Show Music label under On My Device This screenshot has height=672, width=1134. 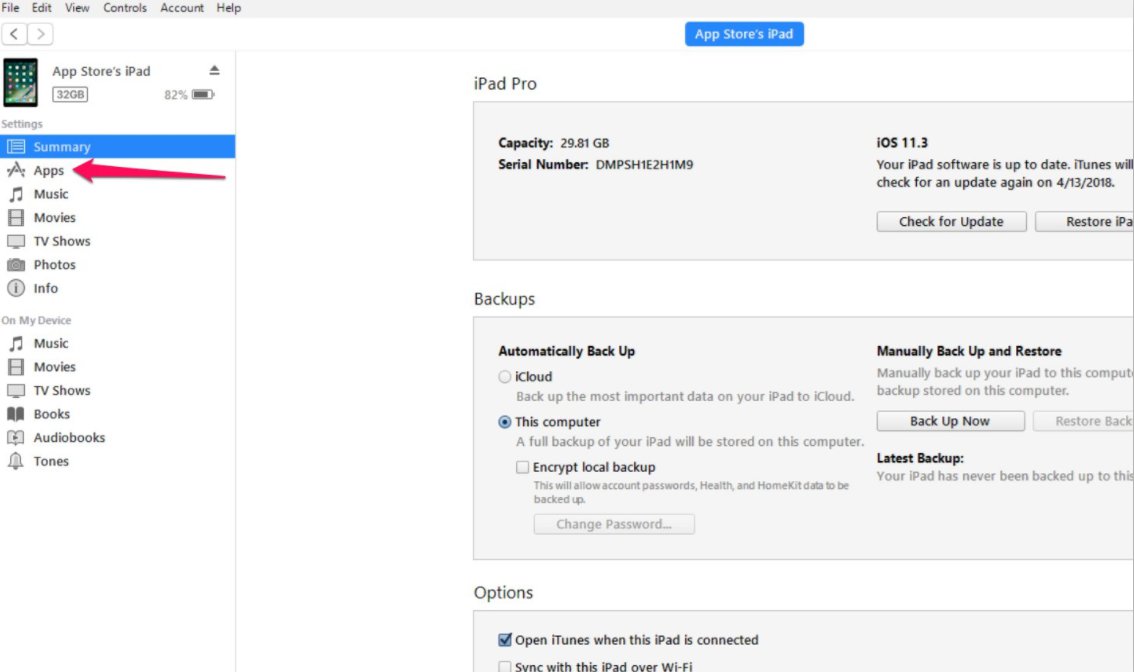pyautogui.click(x=51, y=344)
